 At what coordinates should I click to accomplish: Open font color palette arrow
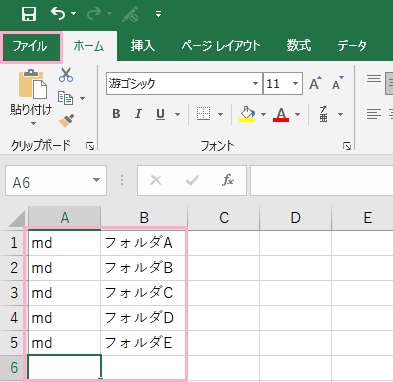[x=297, y=114]
